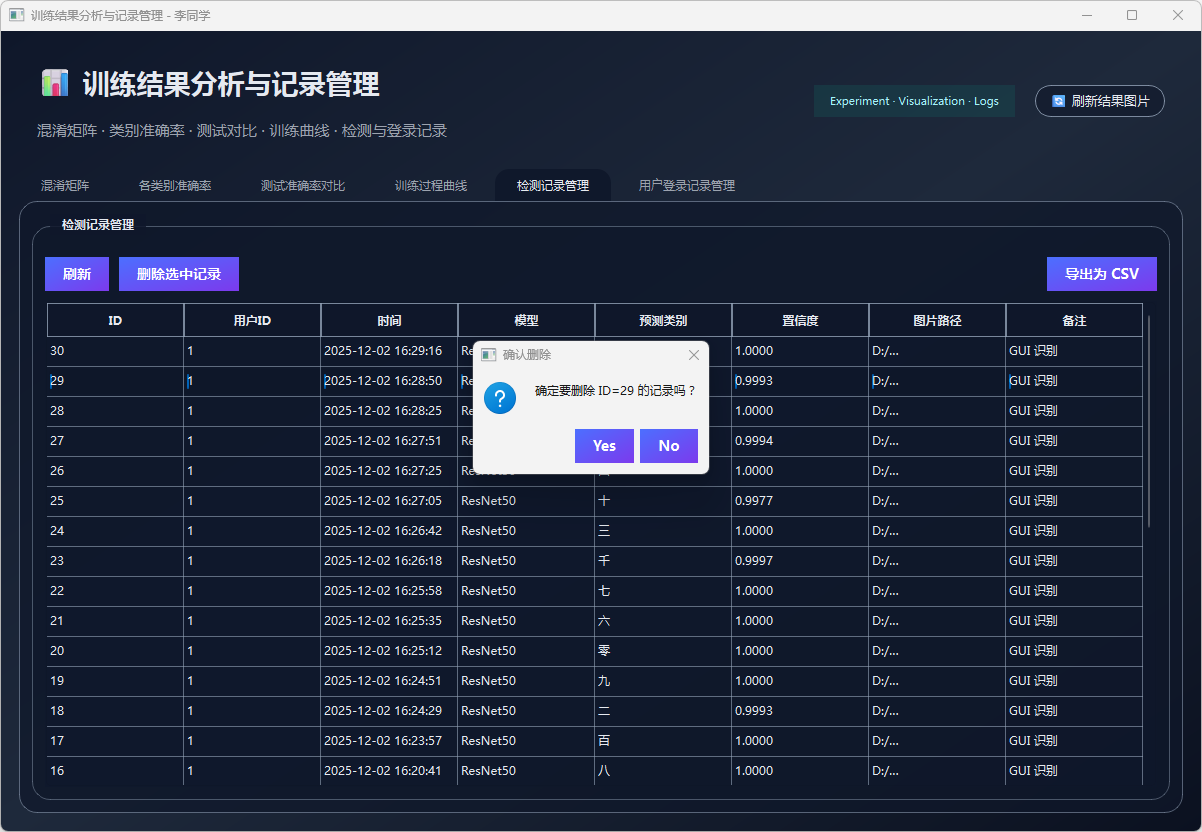Show the 训练过程曲线 tab

(430, 186)
